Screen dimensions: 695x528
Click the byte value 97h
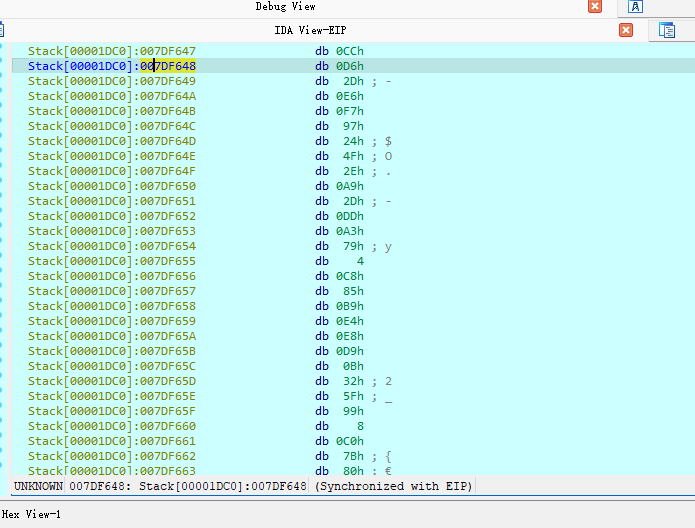[x=353, y=126]
